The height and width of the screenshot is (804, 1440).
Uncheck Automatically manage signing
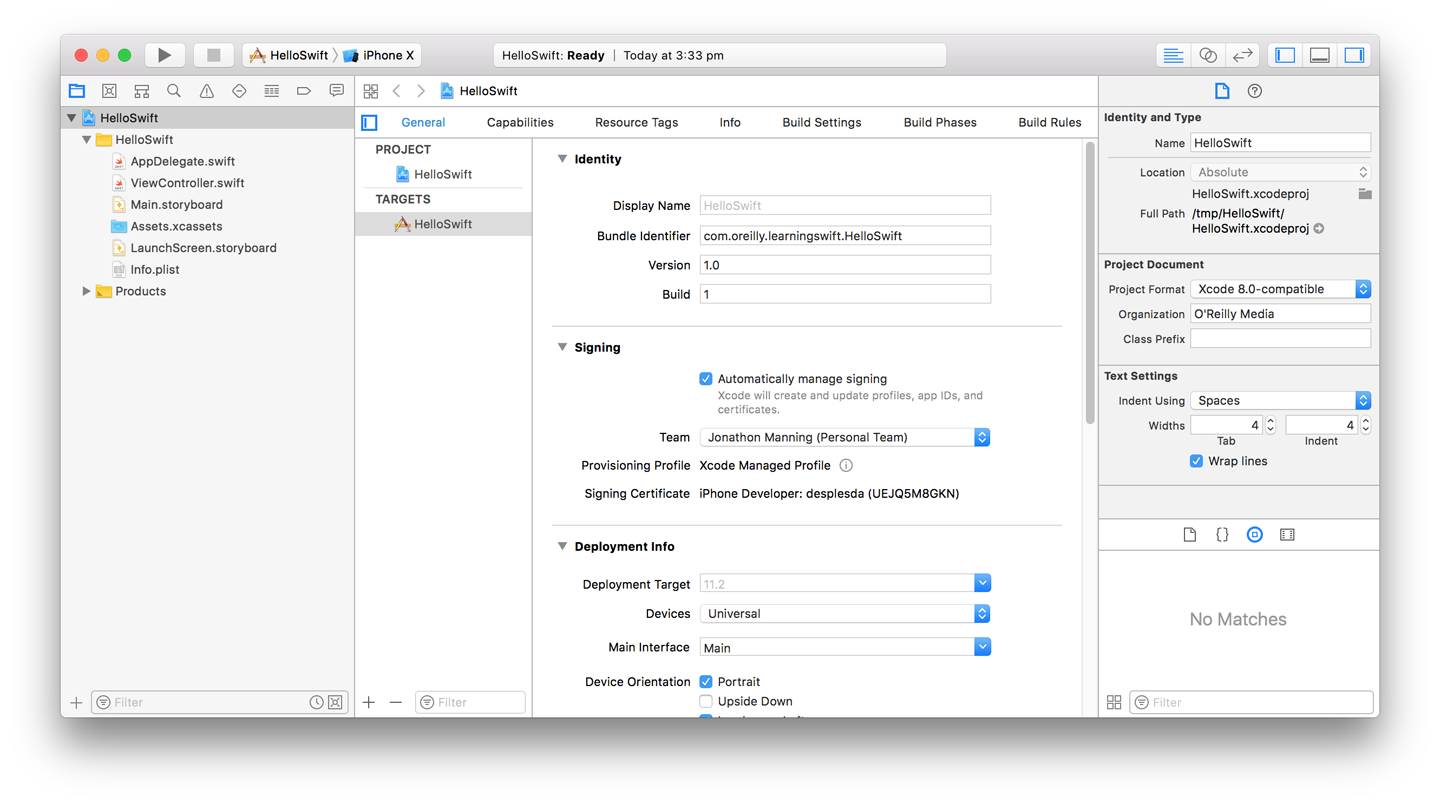[x=706, y=379]
